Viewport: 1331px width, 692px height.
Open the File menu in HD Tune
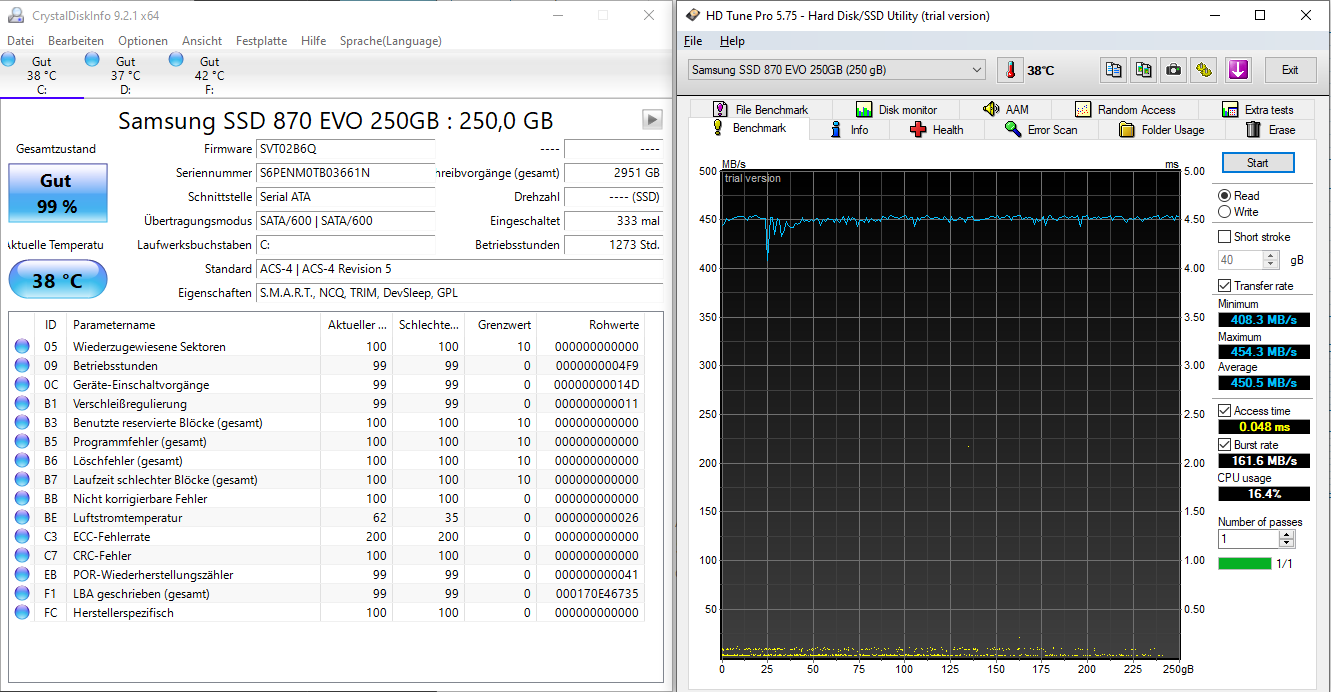point(693,41)
